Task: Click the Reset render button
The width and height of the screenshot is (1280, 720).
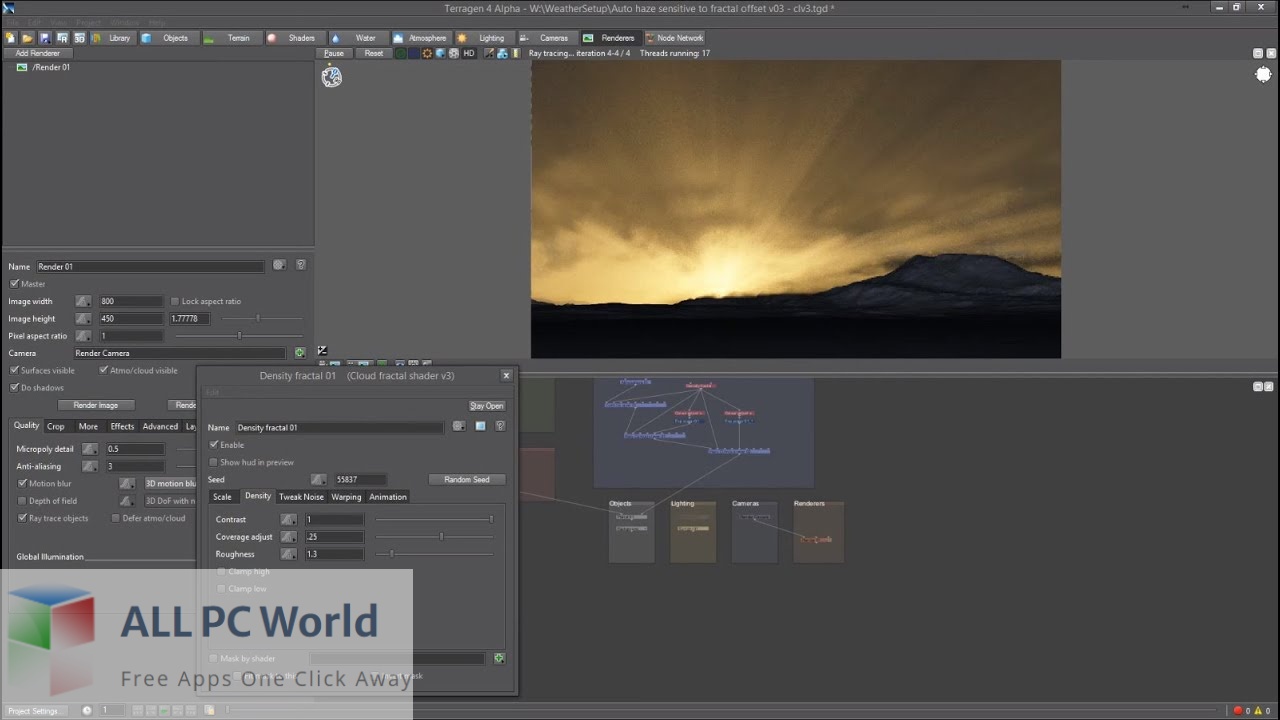Action: (373, 53)
